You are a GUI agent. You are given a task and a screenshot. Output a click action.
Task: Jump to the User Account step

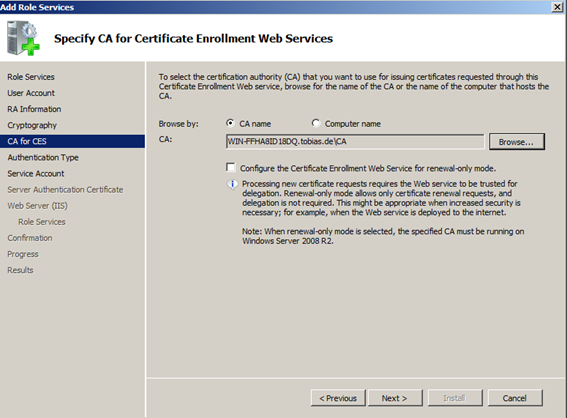point(31,93)
